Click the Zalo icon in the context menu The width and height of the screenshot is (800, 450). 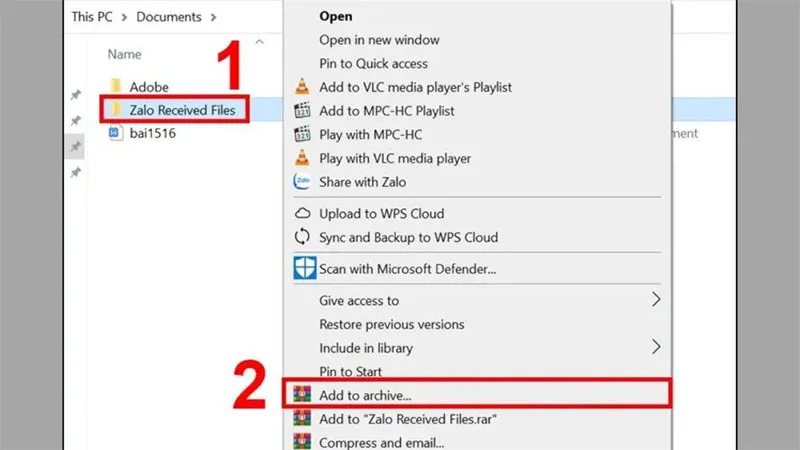pos(302,182)
